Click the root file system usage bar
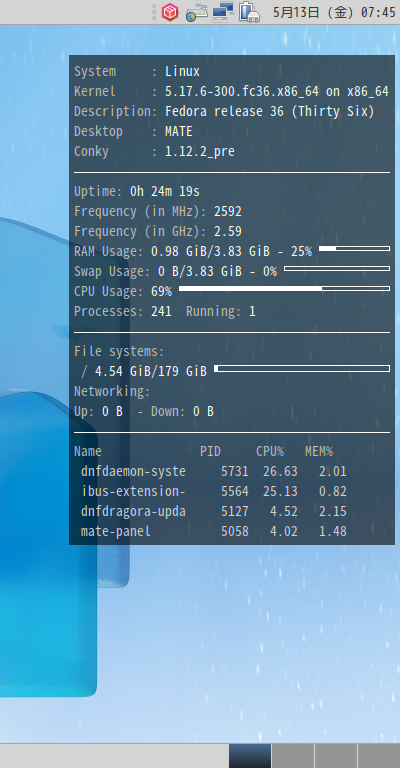The width and height of the screenshot is (400, 768). coord(302,368)
